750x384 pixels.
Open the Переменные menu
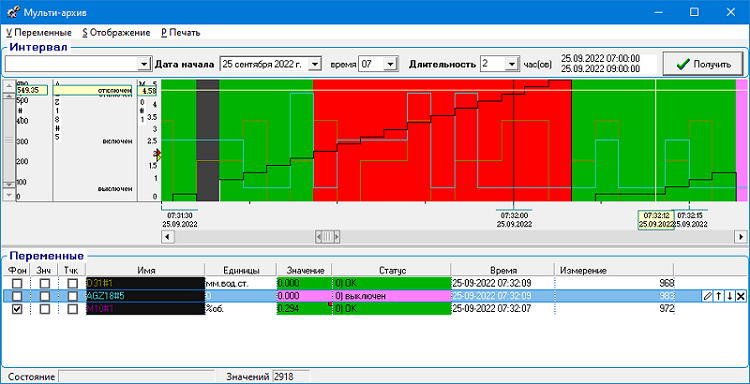pyautogui.click(x=39, y=33)
